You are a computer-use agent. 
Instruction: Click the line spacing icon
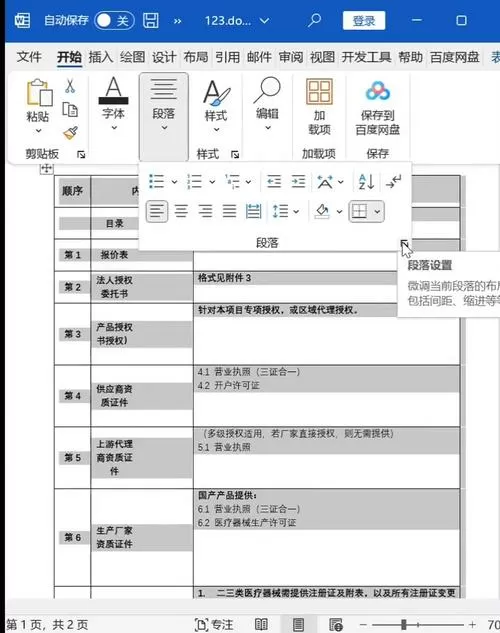pos(280,211)
